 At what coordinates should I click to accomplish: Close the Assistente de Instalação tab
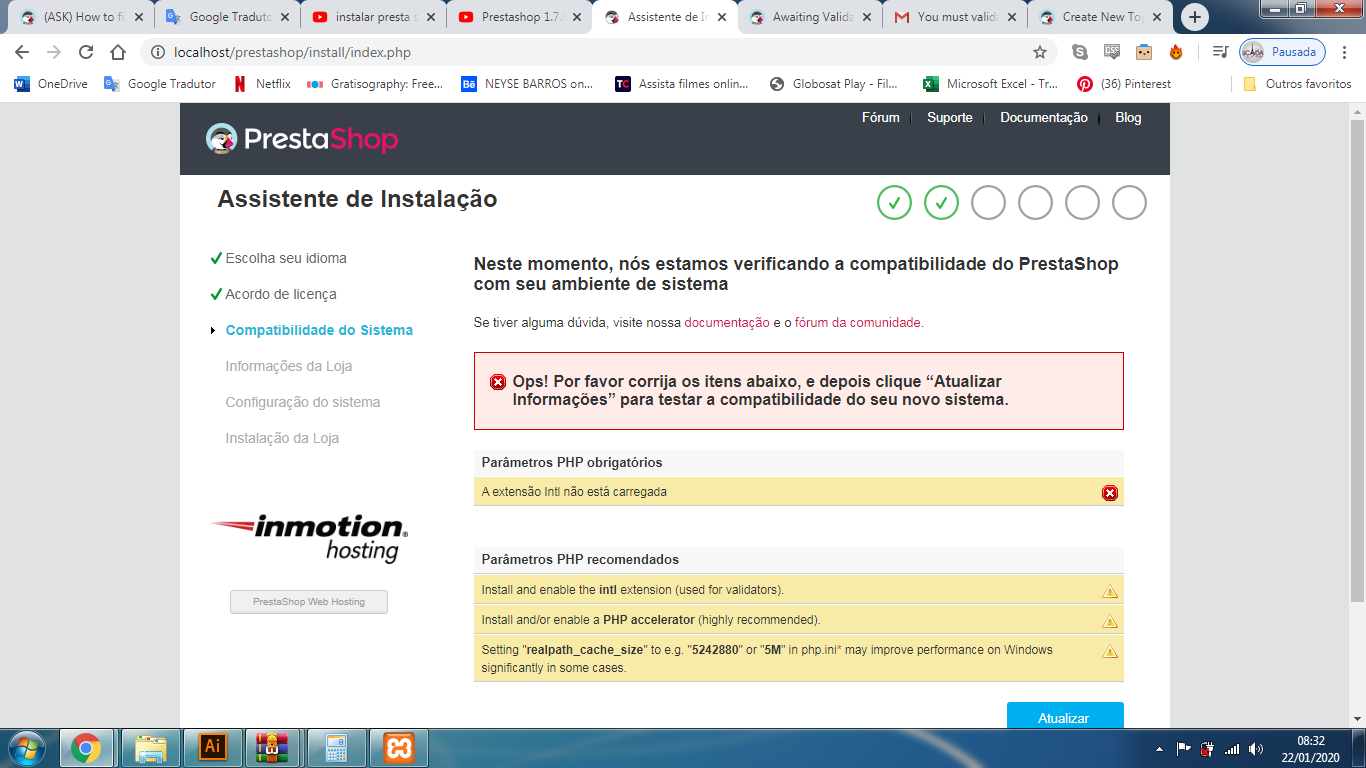pyautogui.click(x=722, y=17)
